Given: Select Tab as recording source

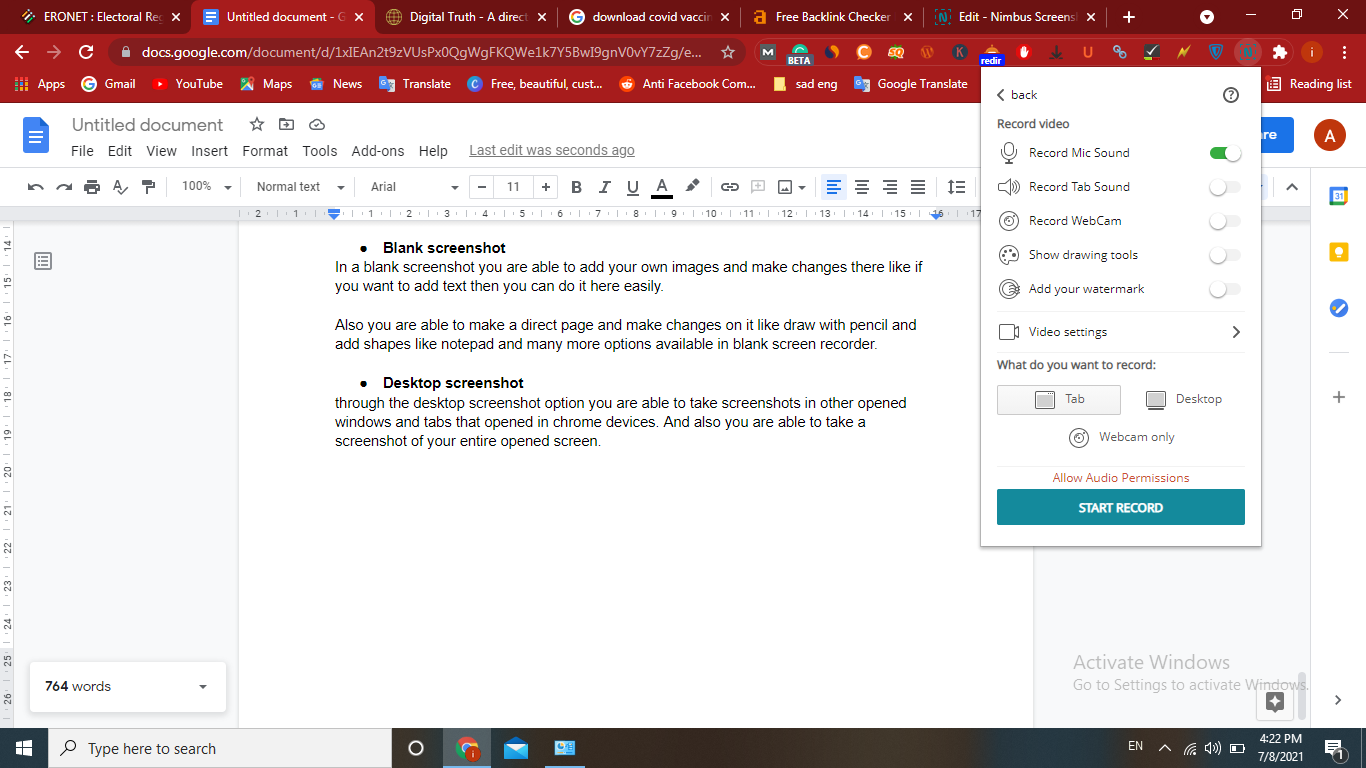Looking at the screenshot, I should [1059, 399].
